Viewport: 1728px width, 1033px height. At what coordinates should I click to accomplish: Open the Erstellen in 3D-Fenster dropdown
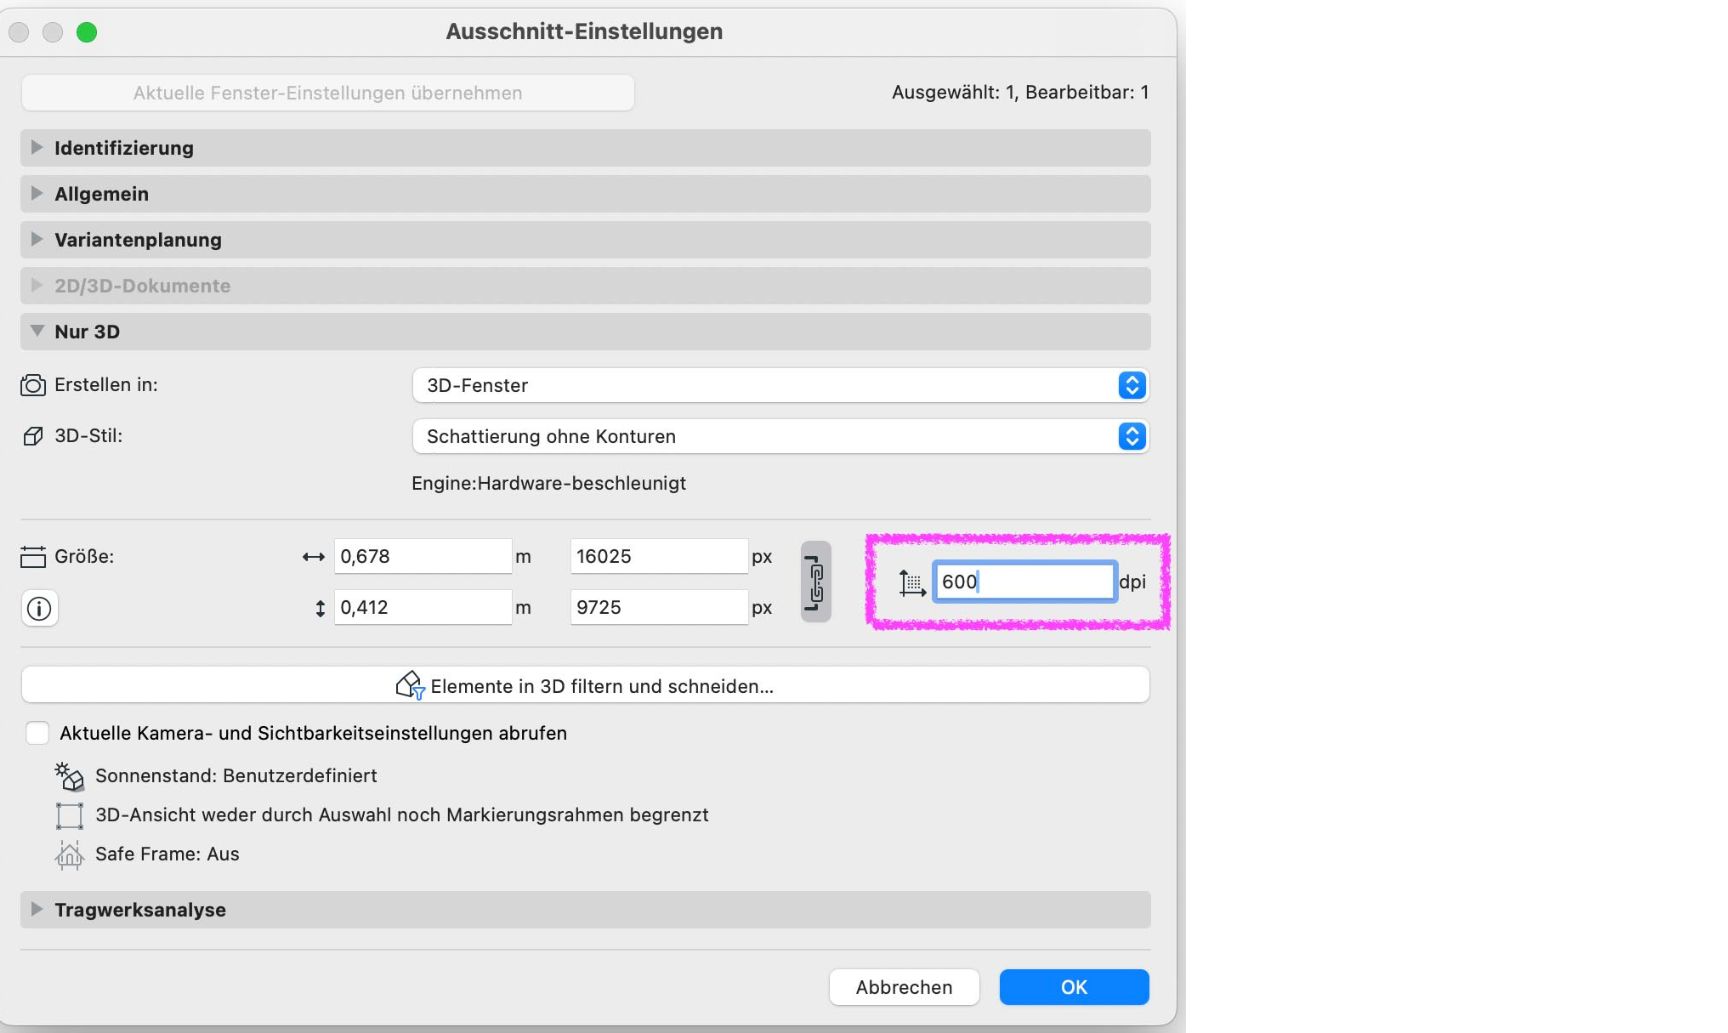(780, 385)
